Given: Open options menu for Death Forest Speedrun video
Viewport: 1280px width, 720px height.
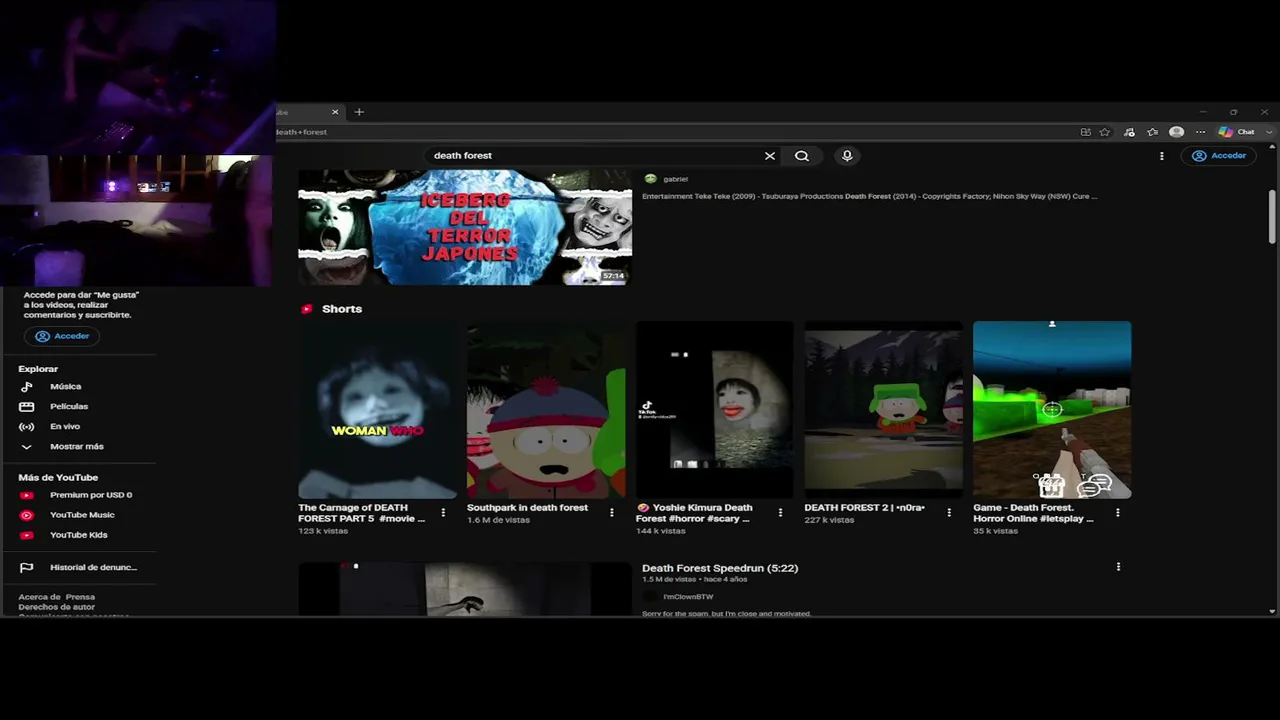Looking at the screenshot, I should (x=1118, y=567).
